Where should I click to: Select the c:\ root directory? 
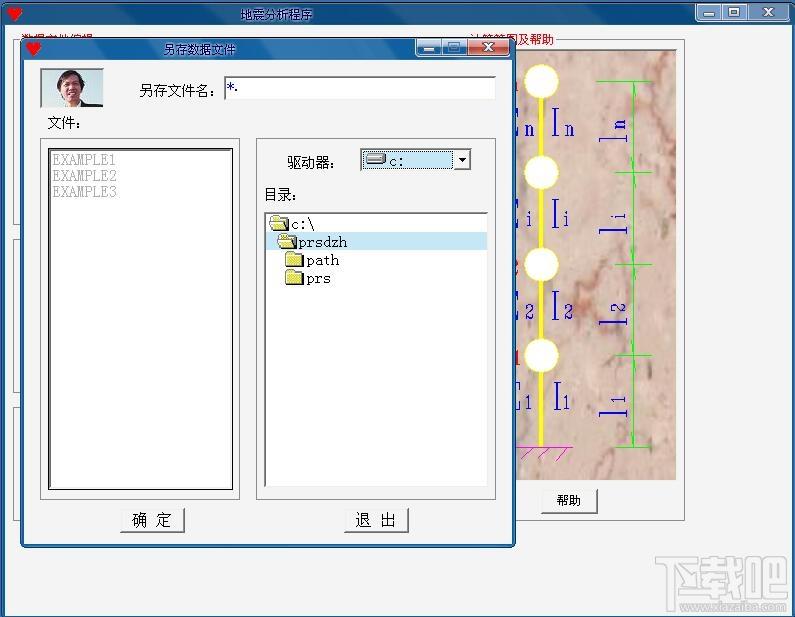(x=376, y=224)
